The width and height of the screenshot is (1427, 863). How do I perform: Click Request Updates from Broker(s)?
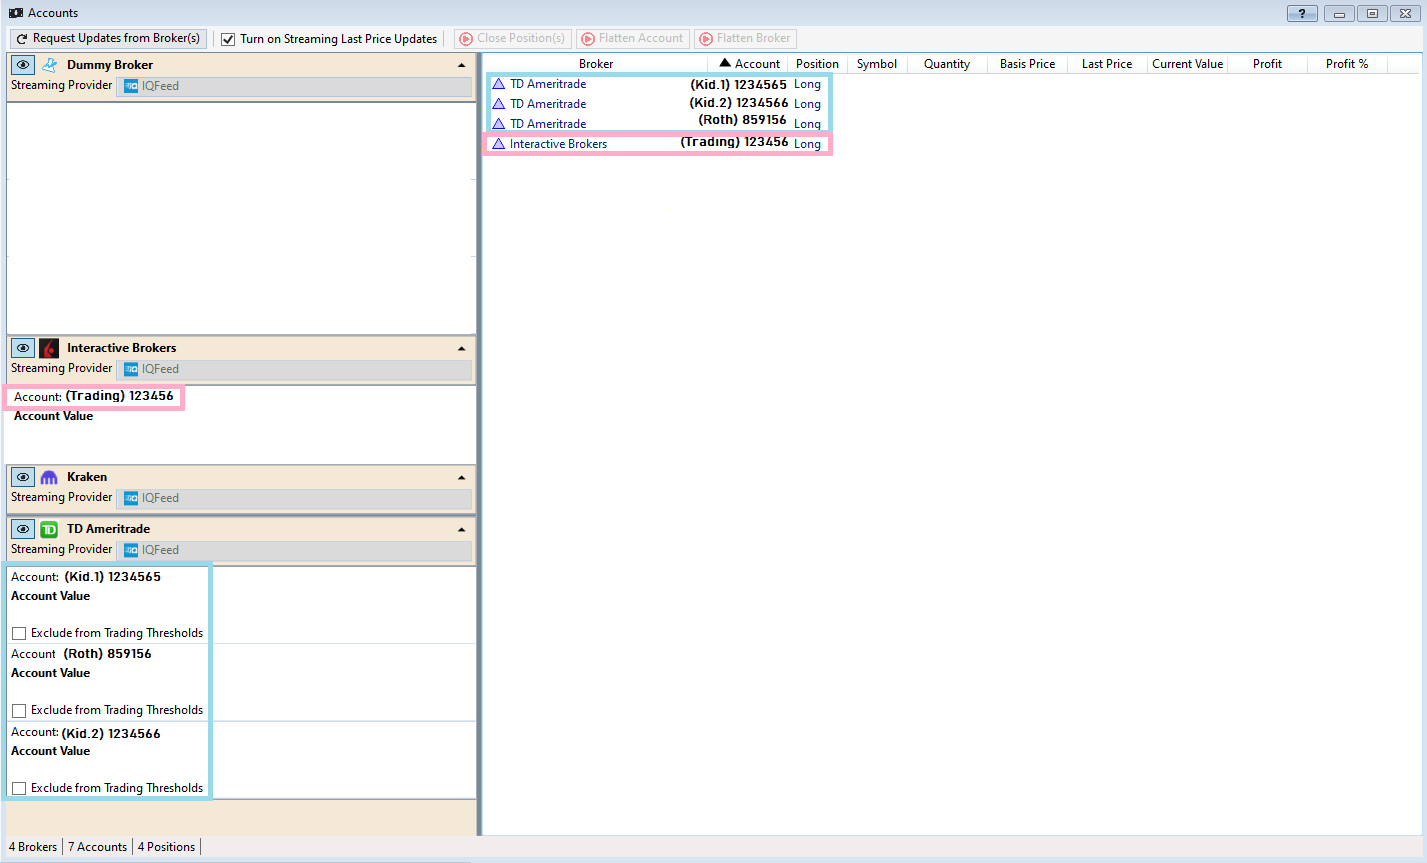[107, 38]
